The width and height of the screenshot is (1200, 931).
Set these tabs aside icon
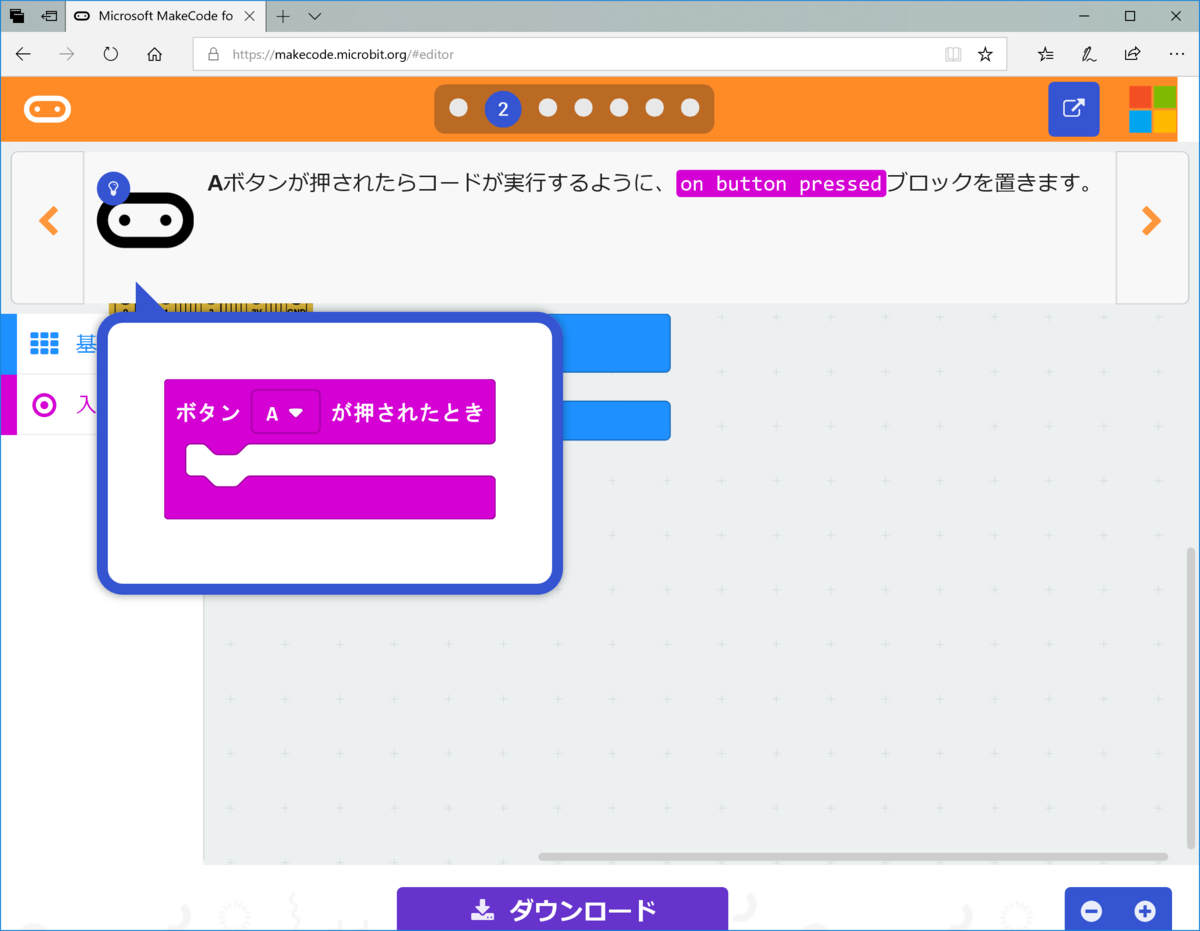click(x=49, y=16)
